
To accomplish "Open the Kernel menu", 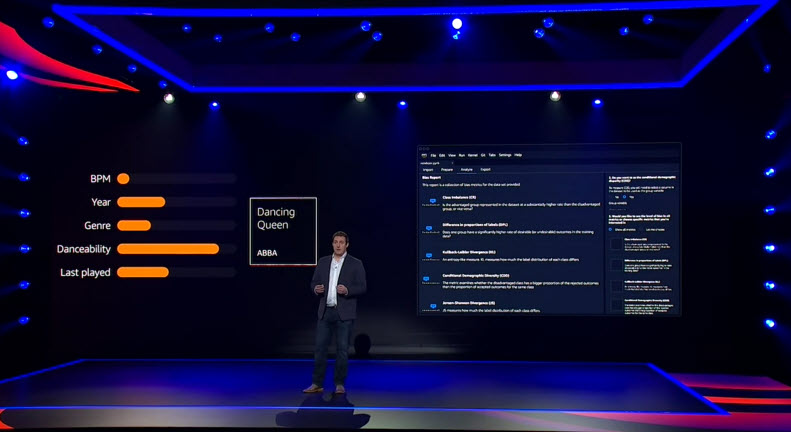I will pos(472,155).
